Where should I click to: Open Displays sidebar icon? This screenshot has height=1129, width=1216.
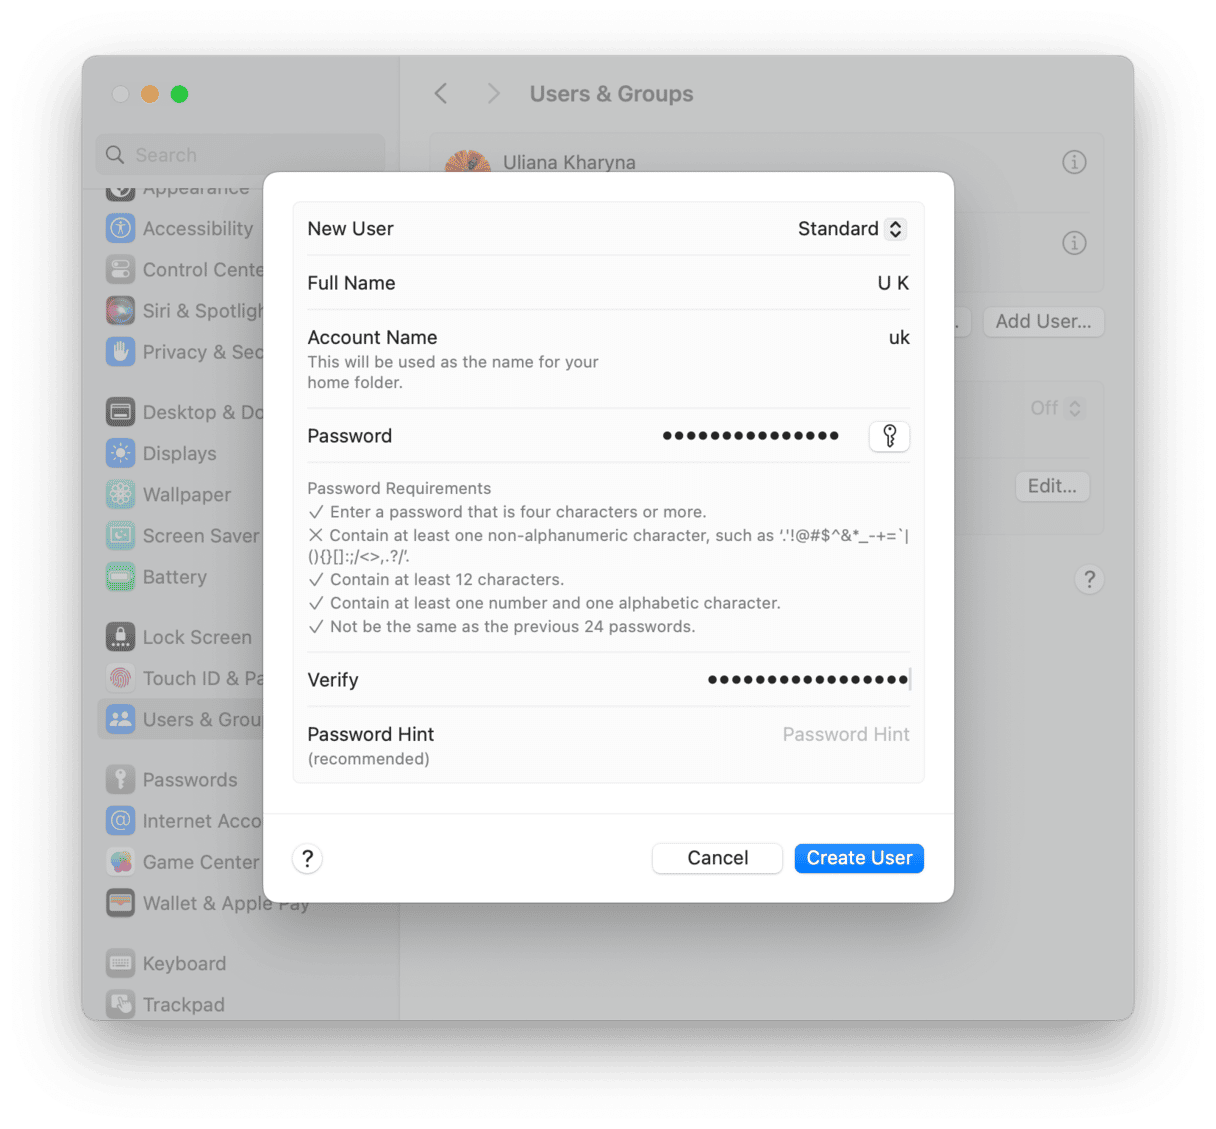(x=120, y=453)
